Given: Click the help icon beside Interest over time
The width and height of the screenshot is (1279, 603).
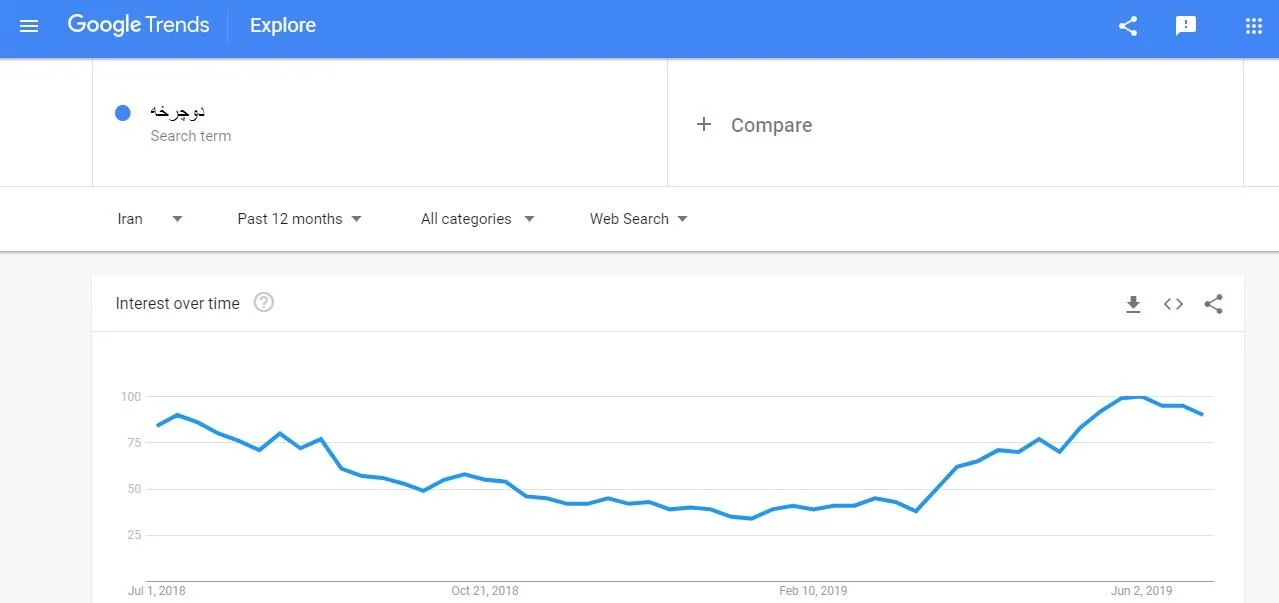Looking at the screenshot, I should coord(264,302).
